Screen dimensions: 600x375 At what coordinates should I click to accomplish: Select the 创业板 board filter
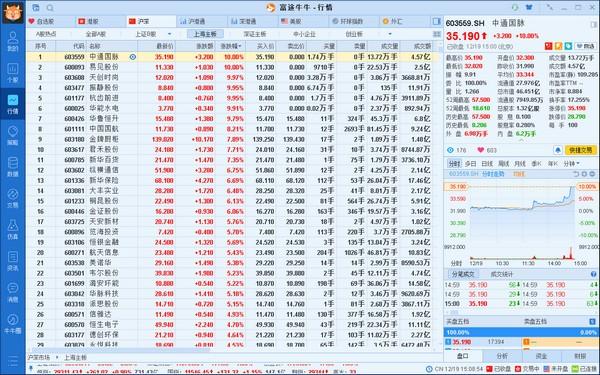[354, 34]
